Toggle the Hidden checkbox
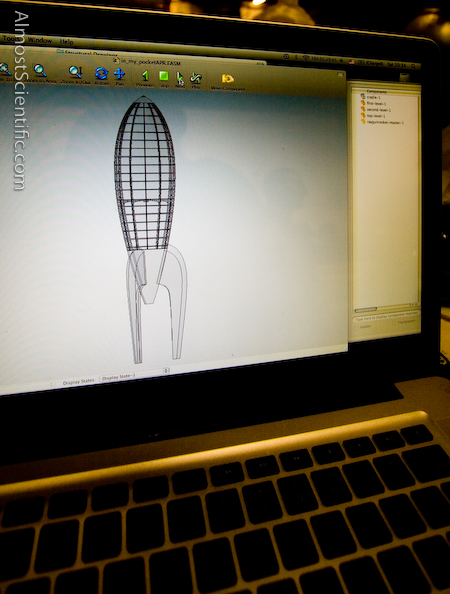The width and height of the screenshot is (450, 594). point(356,327)
